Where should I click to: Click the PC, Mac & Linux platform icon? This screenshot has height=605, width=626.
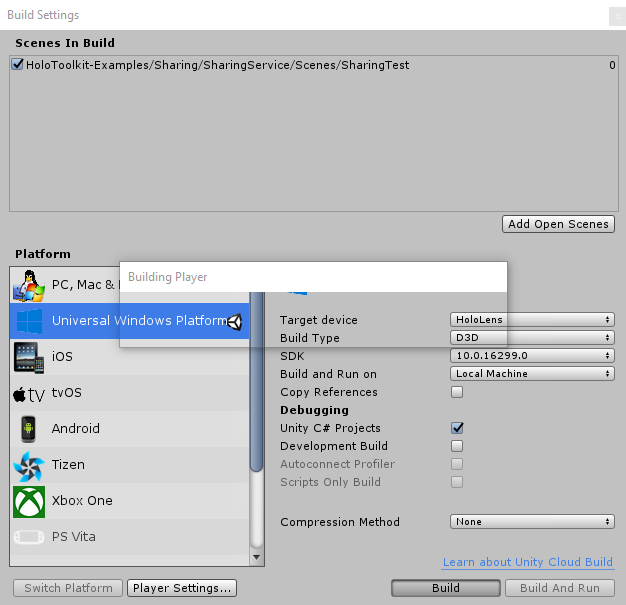(28, 286)
